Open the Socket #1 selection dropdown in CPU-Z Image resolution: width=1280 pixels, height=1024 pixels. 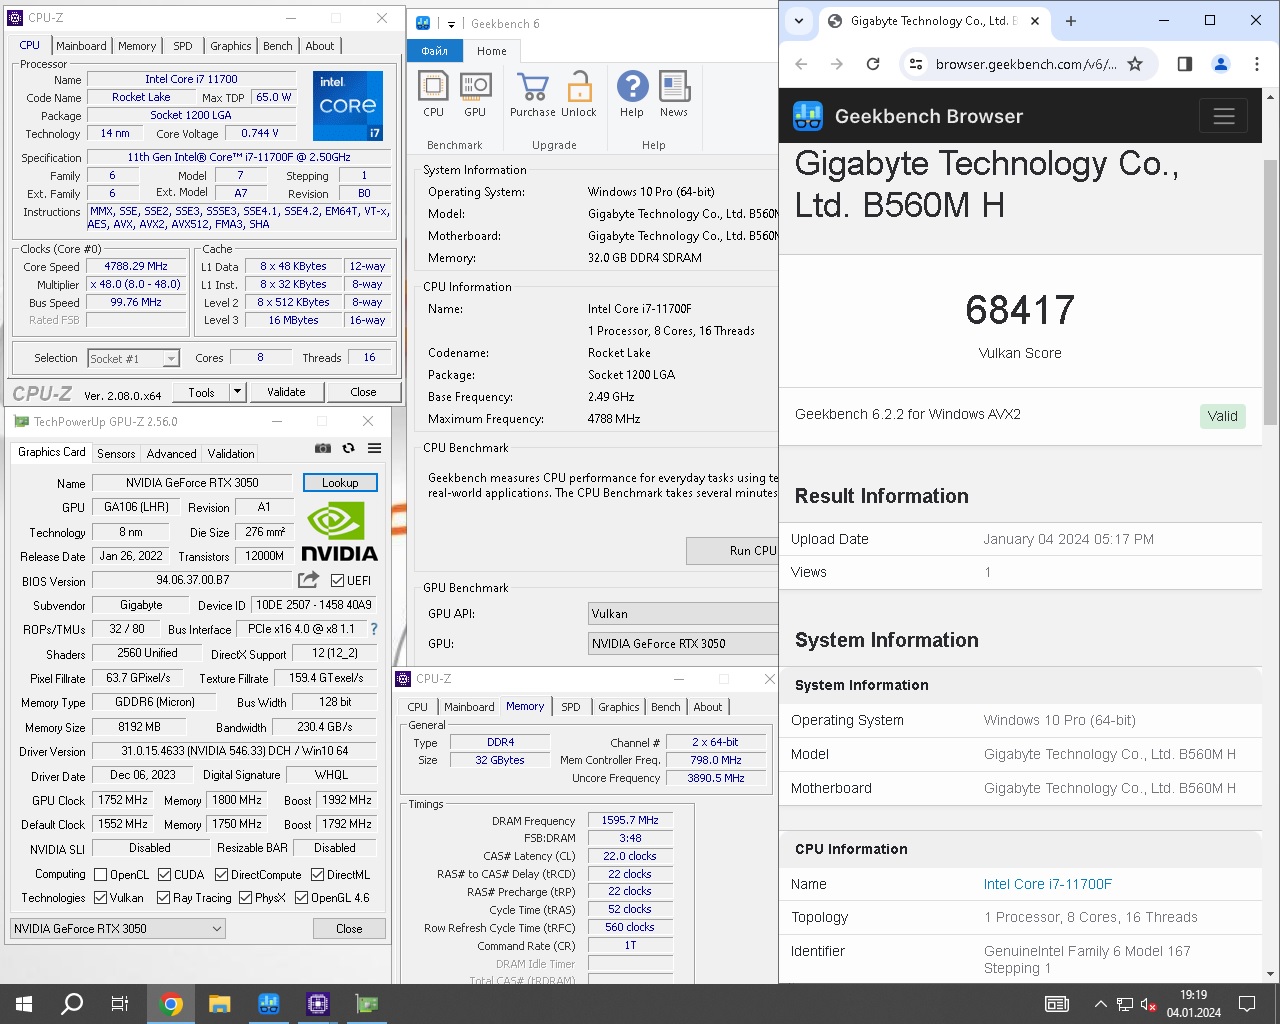133,358
